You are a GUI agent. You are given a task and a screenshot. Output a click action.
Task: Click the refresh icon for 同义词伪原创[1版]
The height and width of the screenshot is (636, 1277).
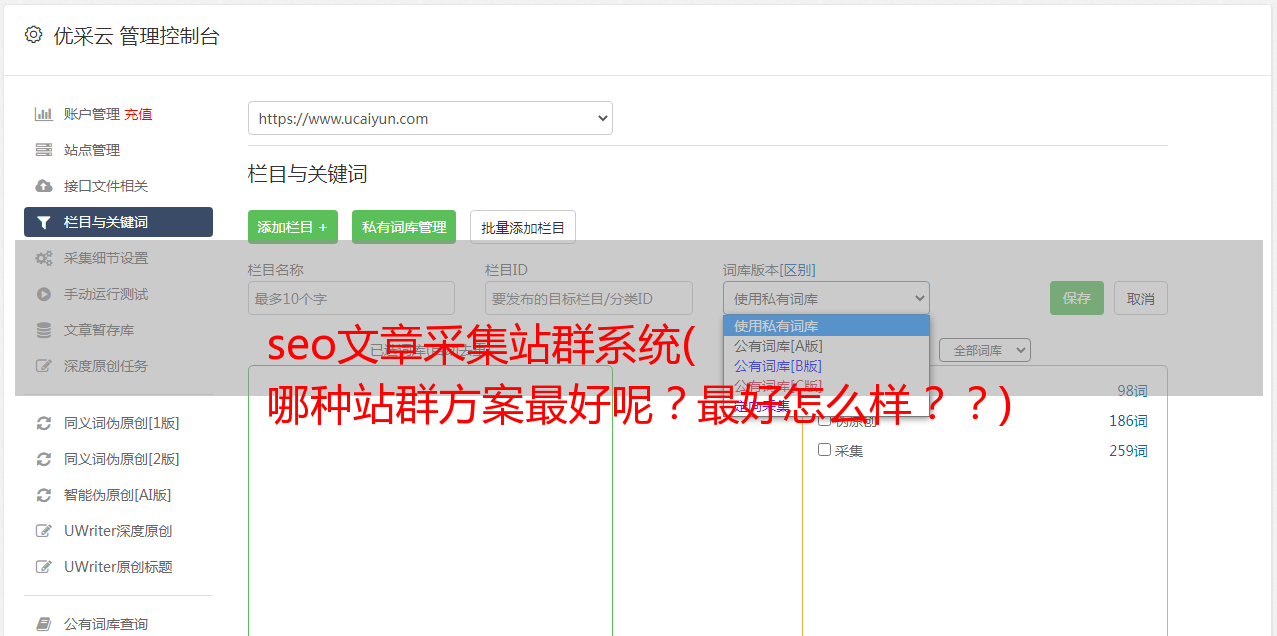(x=44, y=423)
